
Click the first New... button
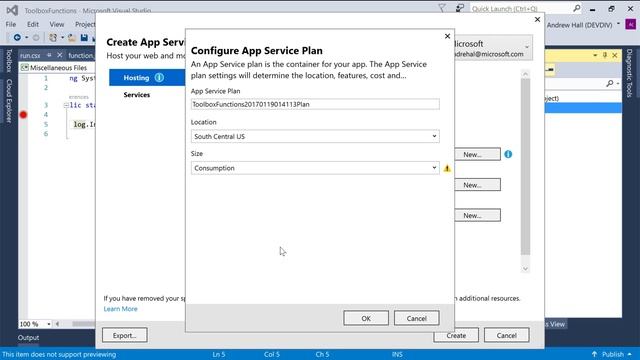pos(478,154)
